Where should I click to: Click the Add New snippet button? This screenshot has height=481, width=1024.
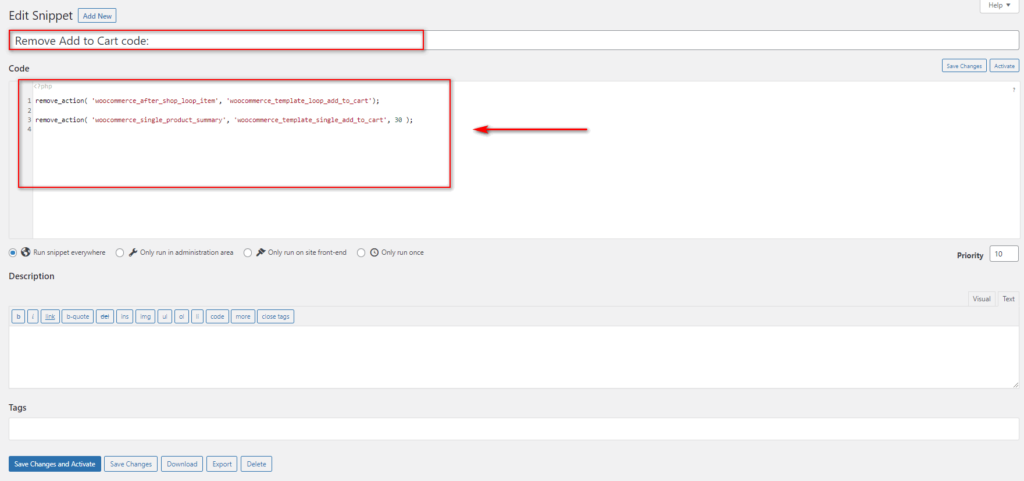pyautogui.click(x=97, y=15)
